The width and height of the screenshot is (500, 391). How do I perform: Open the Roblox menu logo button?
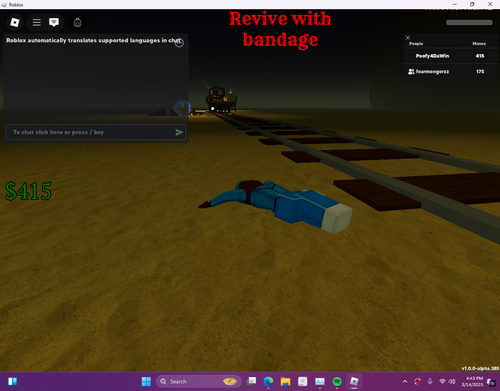tap(15, 22)
